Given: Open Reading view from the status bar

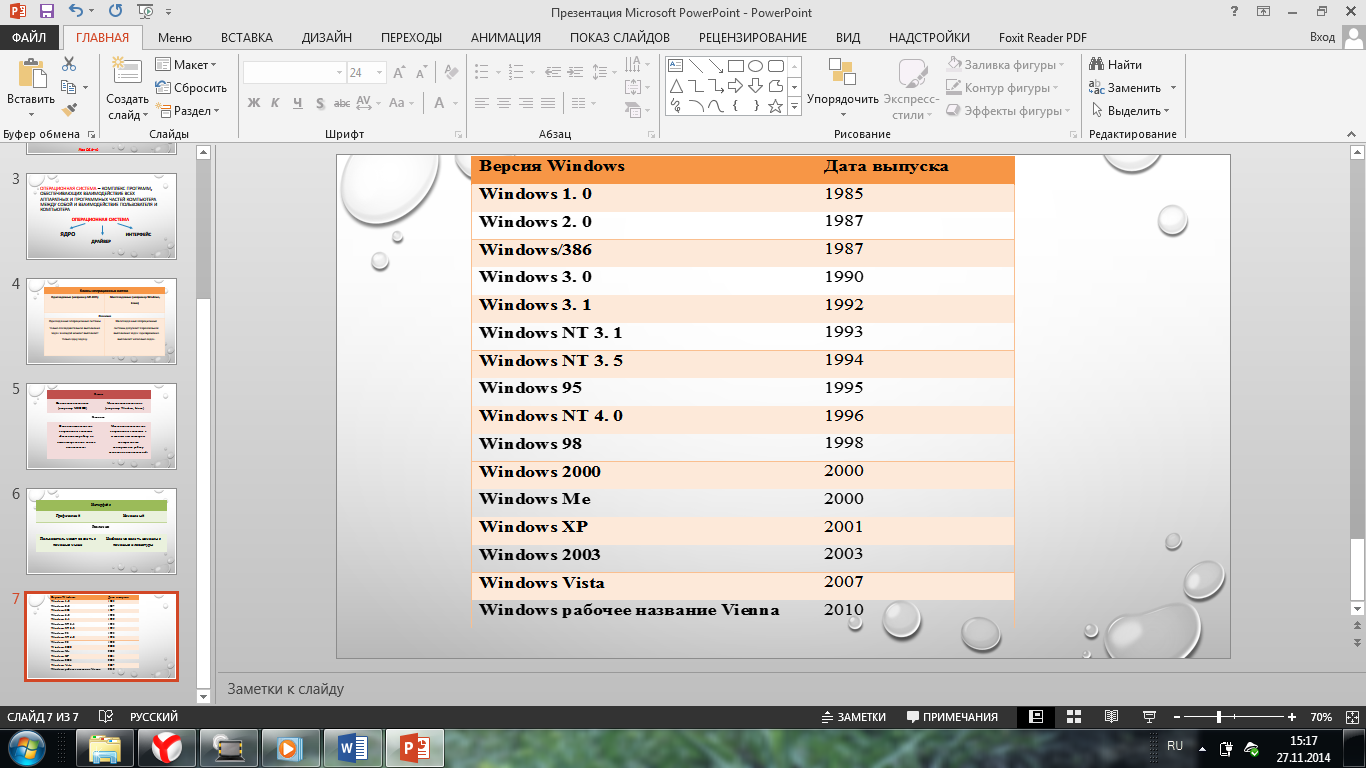Looking at the screenshot, I should point(1111,717).
